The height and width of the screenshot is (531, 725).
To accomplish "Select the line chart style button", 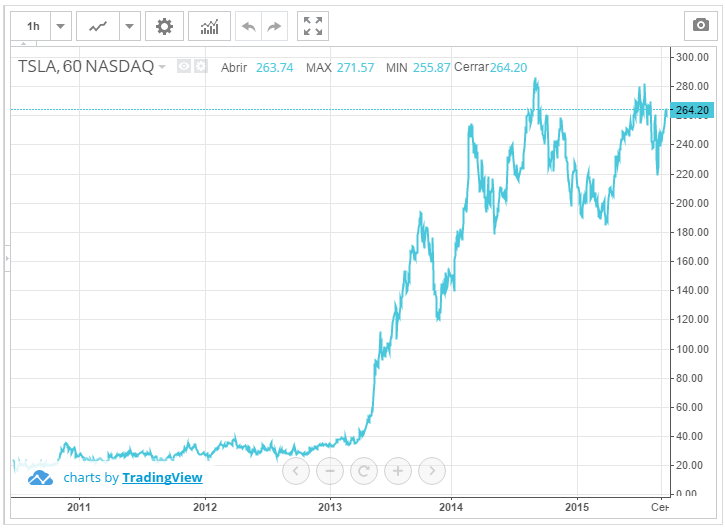I will [98, 26].
